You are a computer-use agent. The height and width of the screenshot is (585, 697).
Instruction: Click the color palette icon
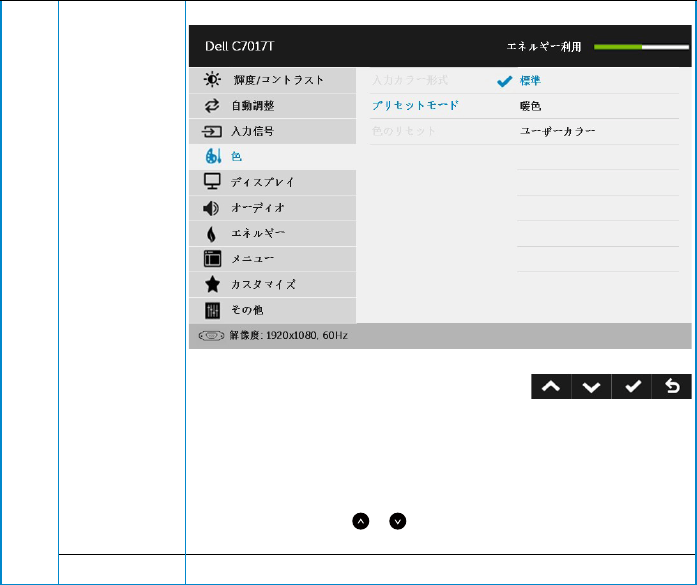213,156
